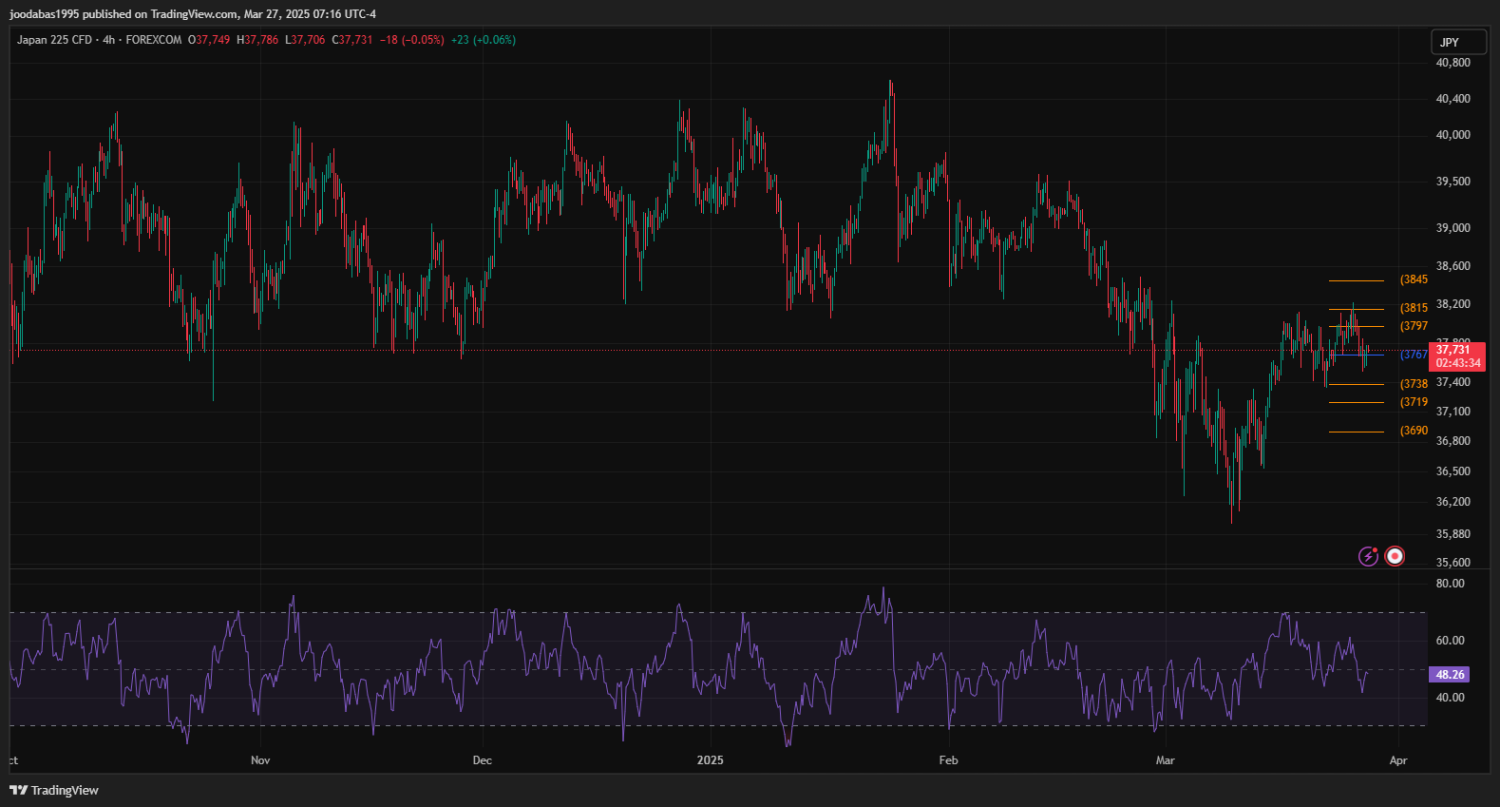Click the red circle event marker icon
This screenshot has width=1500, height=807.
point(1395,556)
